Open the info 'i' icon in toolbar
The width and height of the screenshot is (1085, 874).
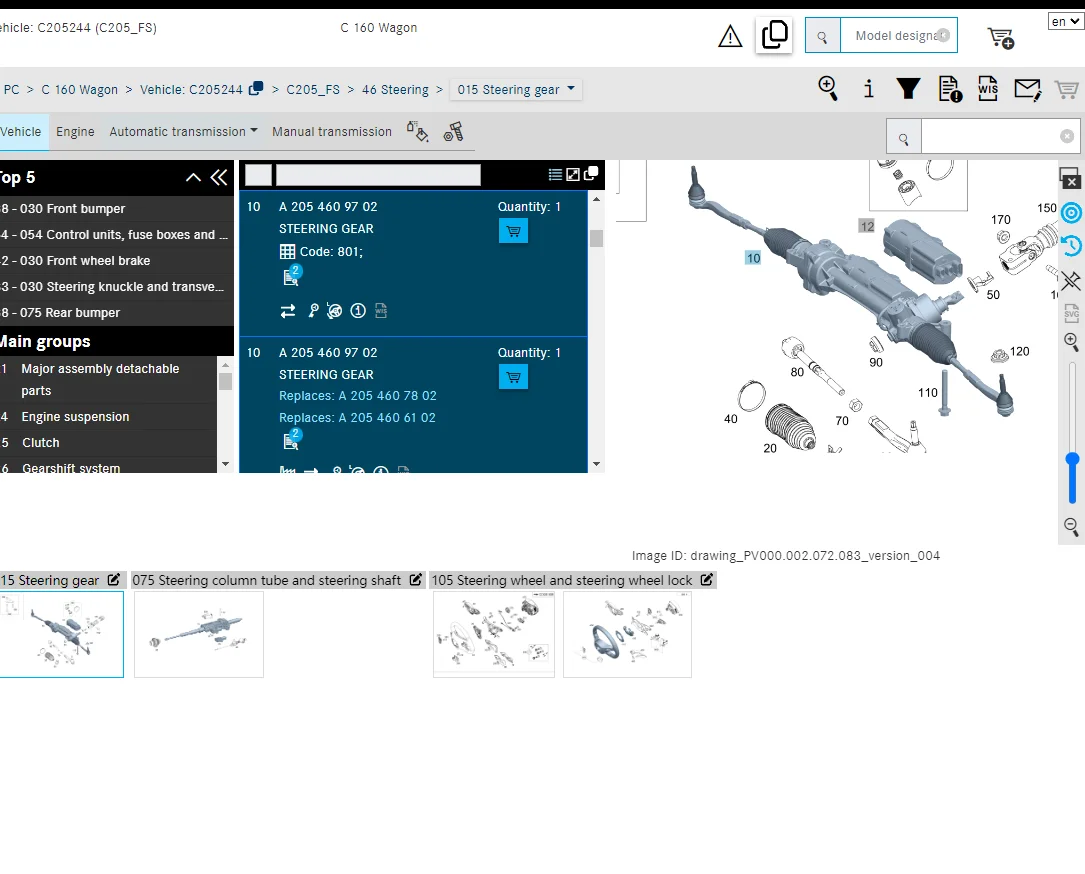tap(868, 89)
